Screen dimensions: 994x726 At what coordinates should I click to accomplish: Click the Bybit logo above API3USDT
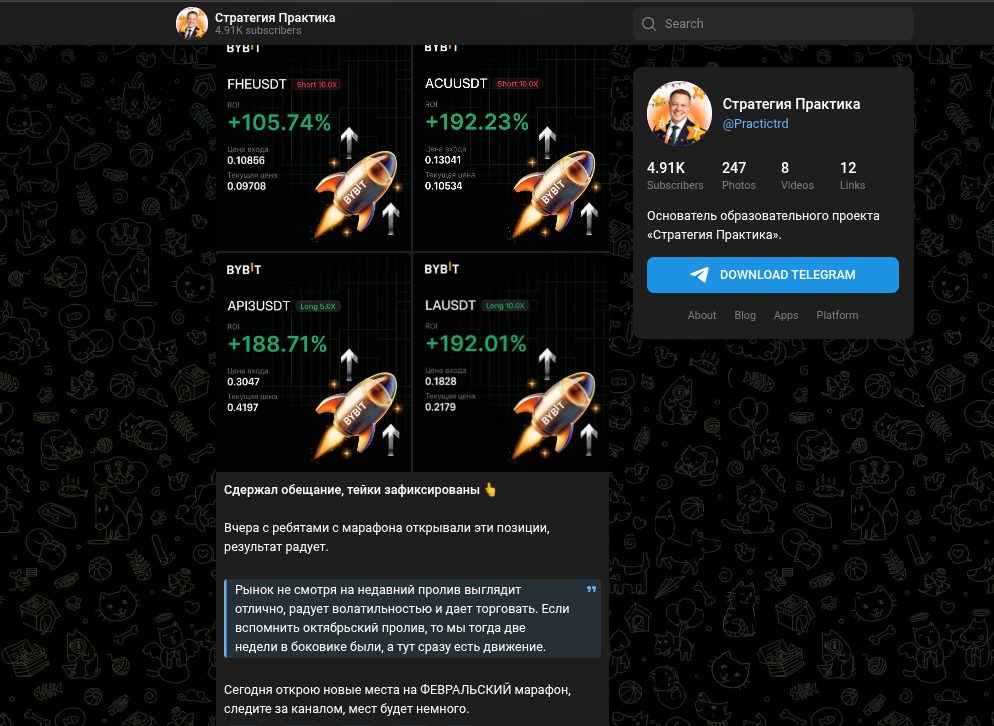pos(244,269)
